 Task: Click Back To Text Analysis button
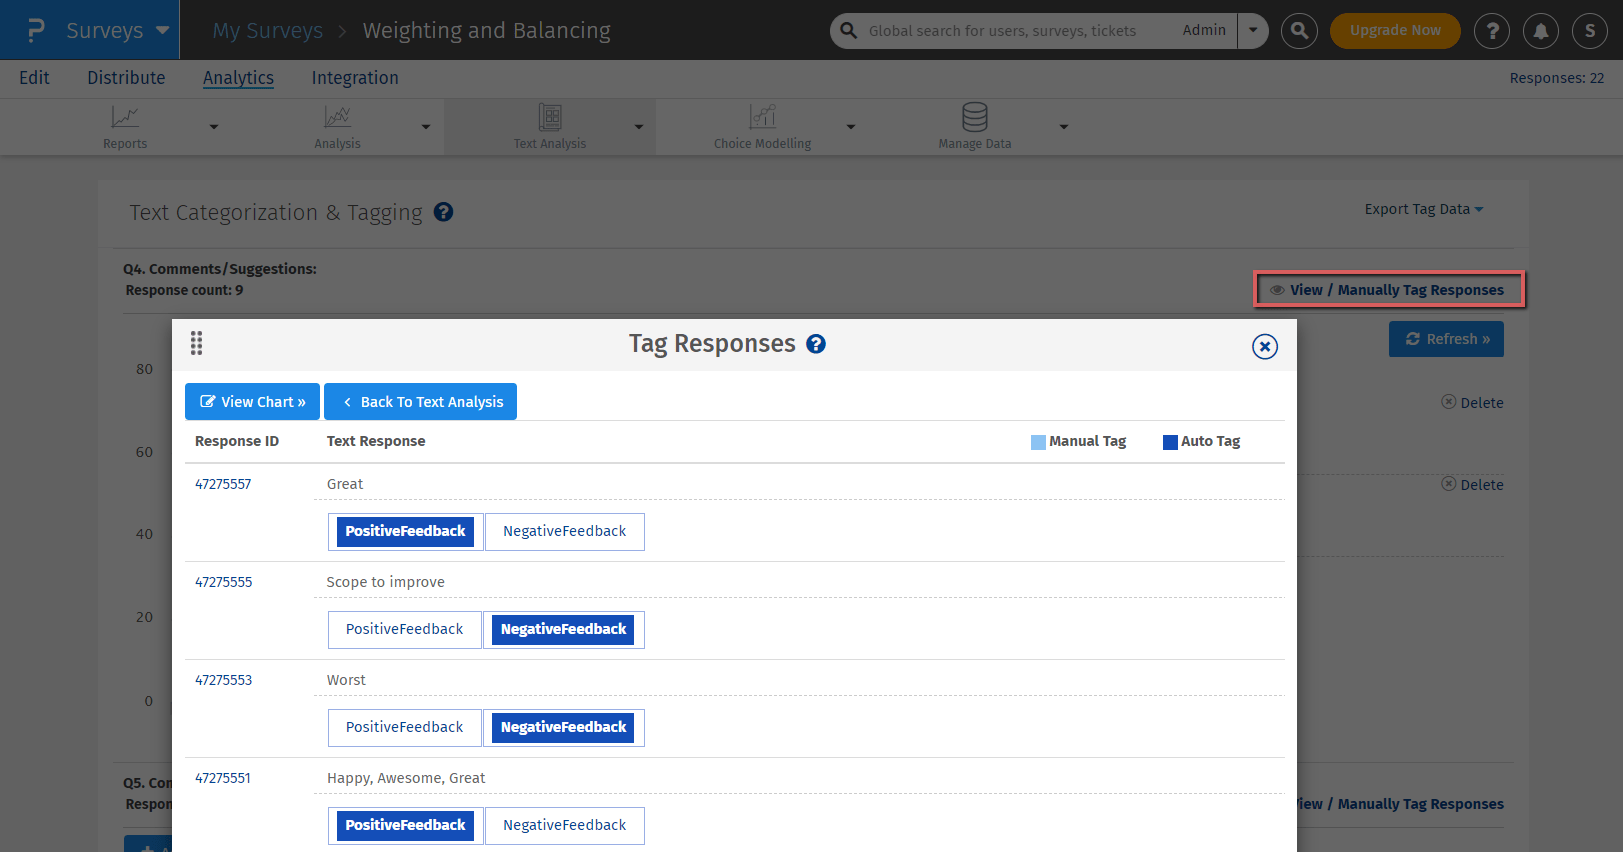420,402
